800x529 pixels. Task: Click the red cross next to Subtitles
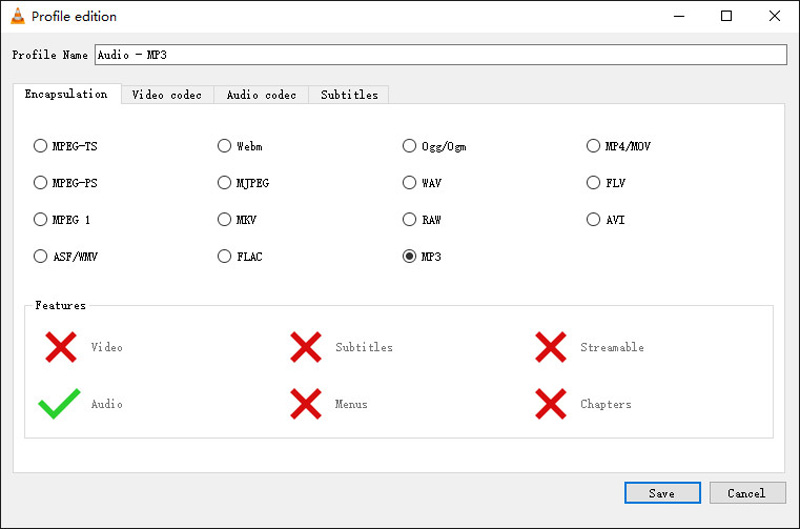click(306, 347)
